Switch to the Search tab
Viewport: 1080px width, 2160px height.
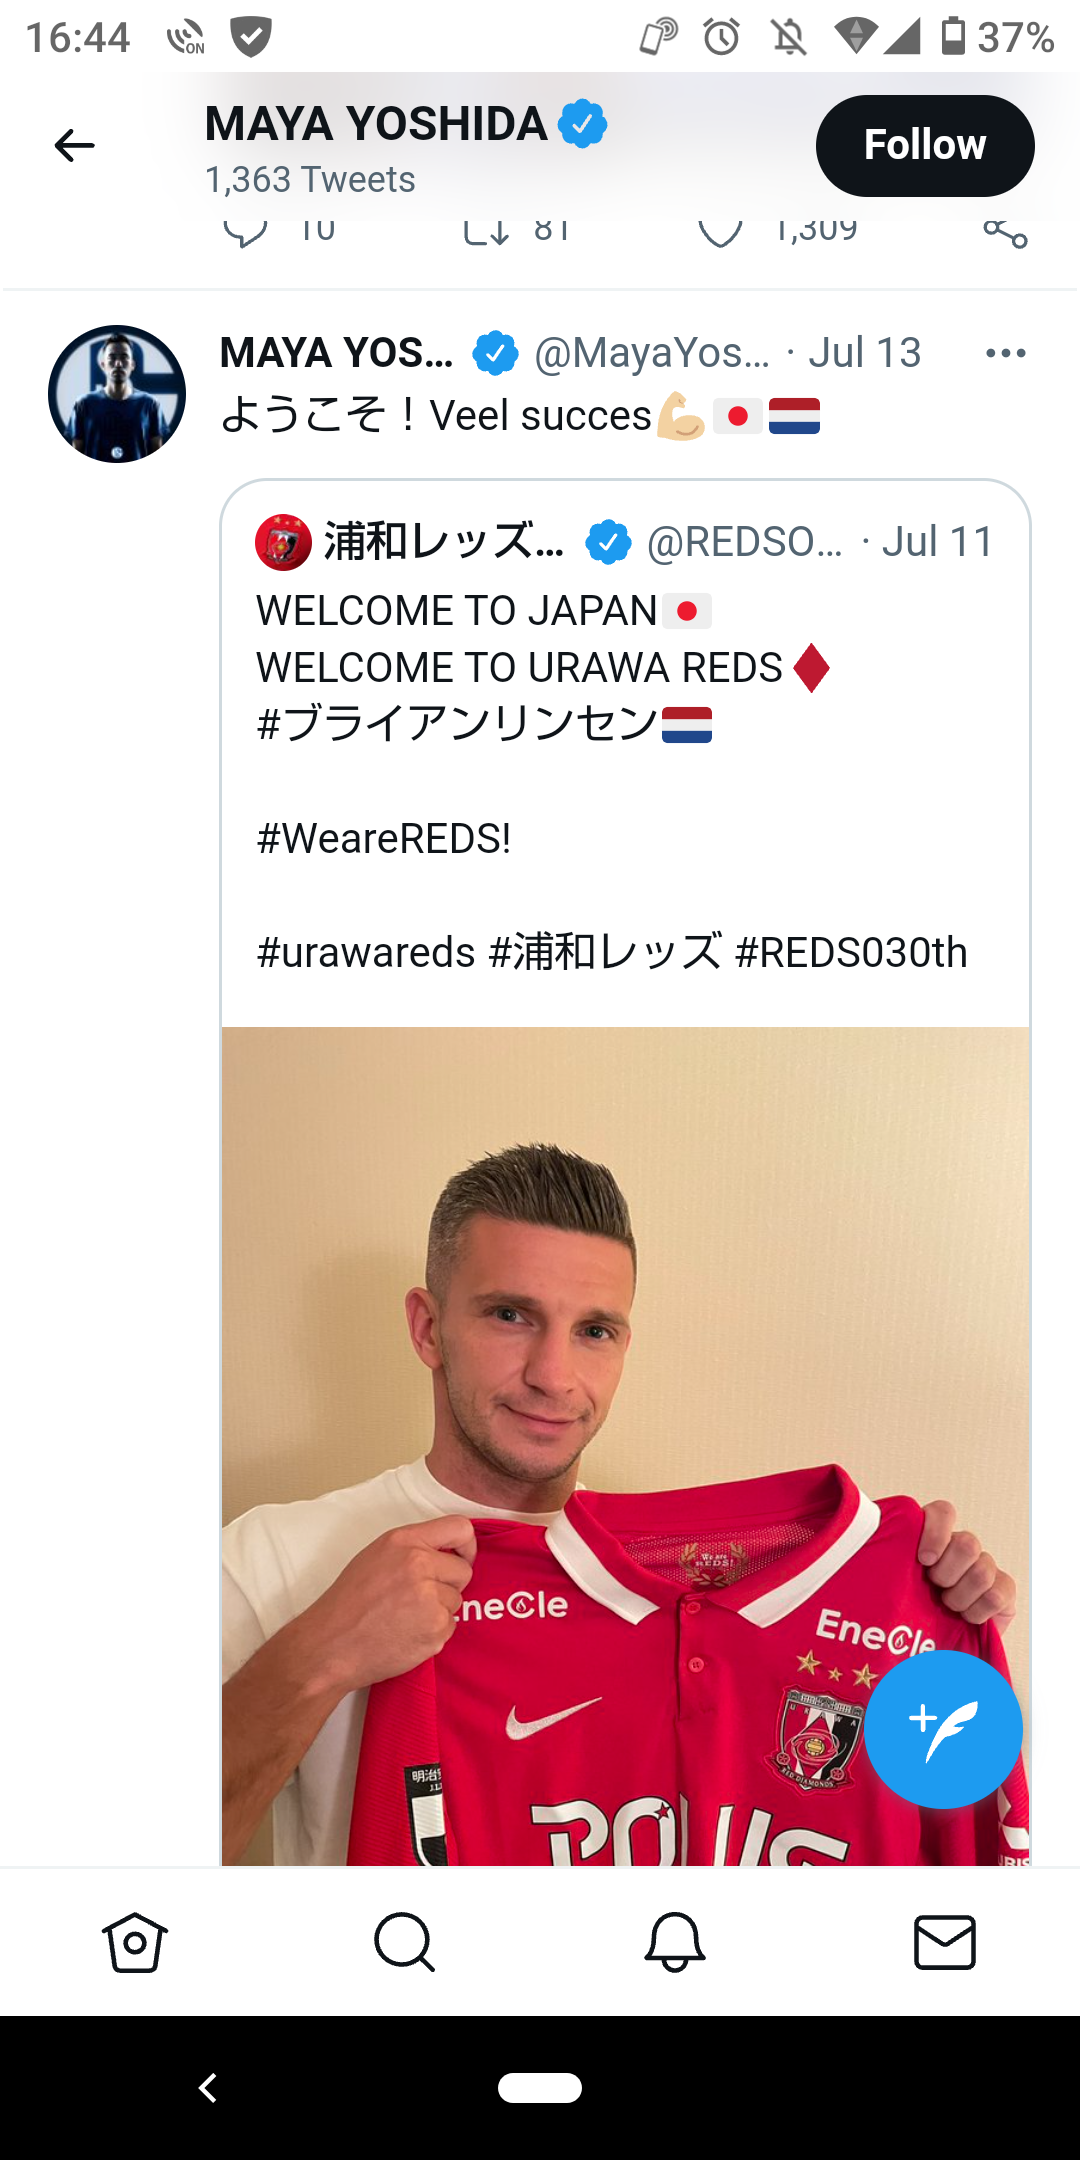[x=404, y=1943]
